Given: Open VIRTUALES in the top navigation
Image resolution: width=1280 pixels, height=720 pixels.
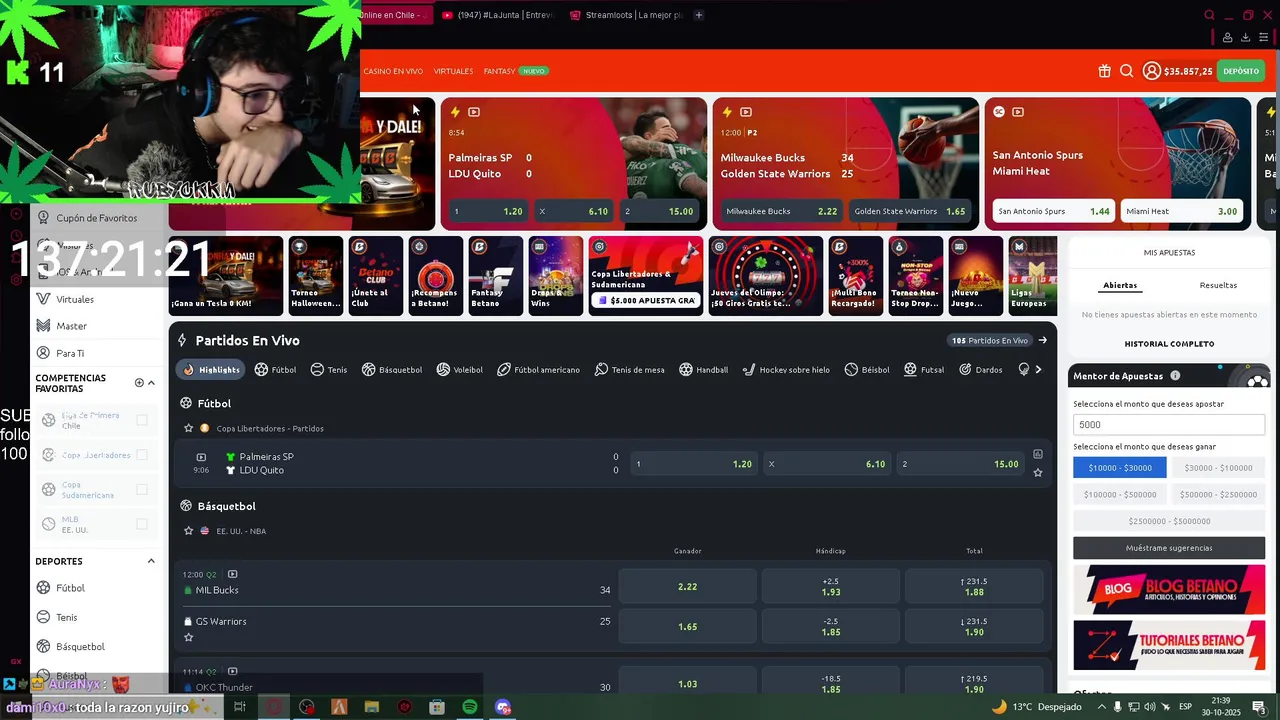Looking at the screenshot, I should click(453, 71).
